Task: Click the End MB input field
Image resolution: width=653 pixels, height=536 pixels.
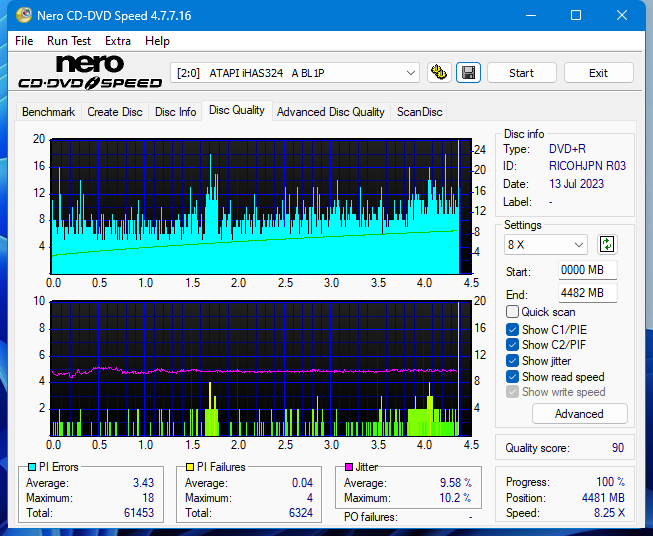Action: click(587, 293)
